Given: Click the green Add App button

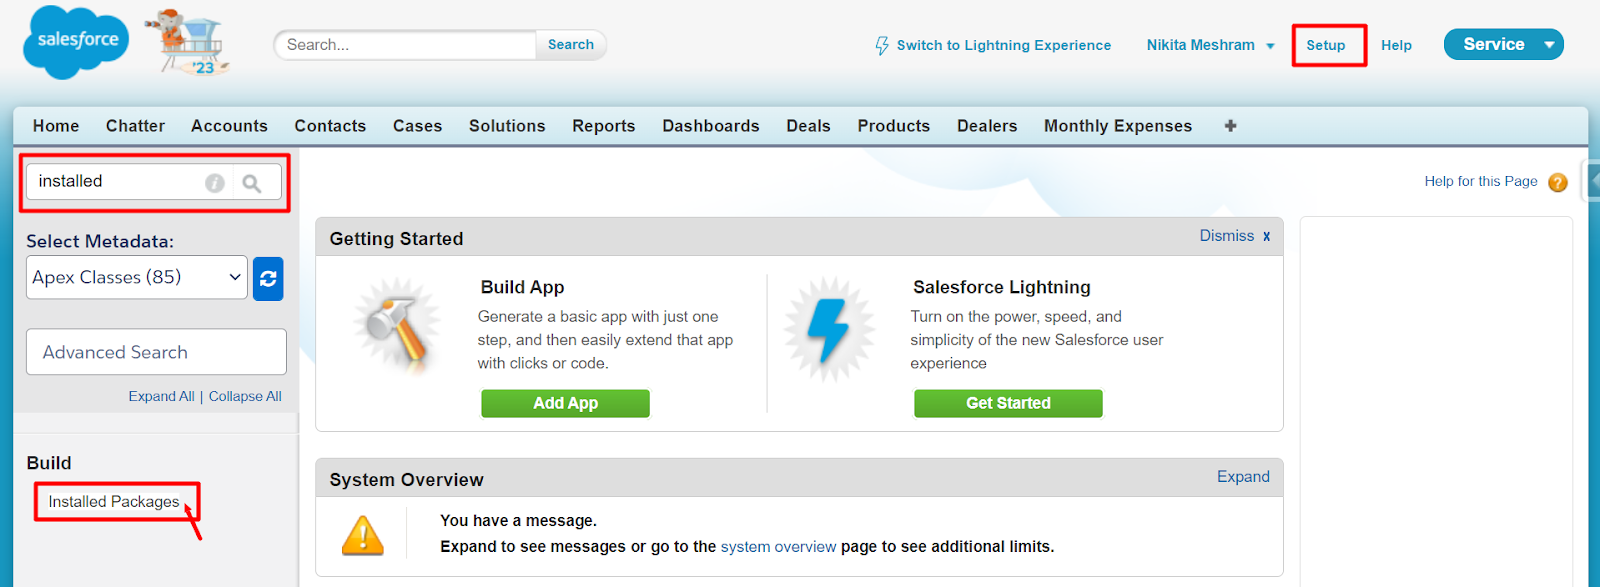Looking at the screenshot, I should (x=566, y=404).
